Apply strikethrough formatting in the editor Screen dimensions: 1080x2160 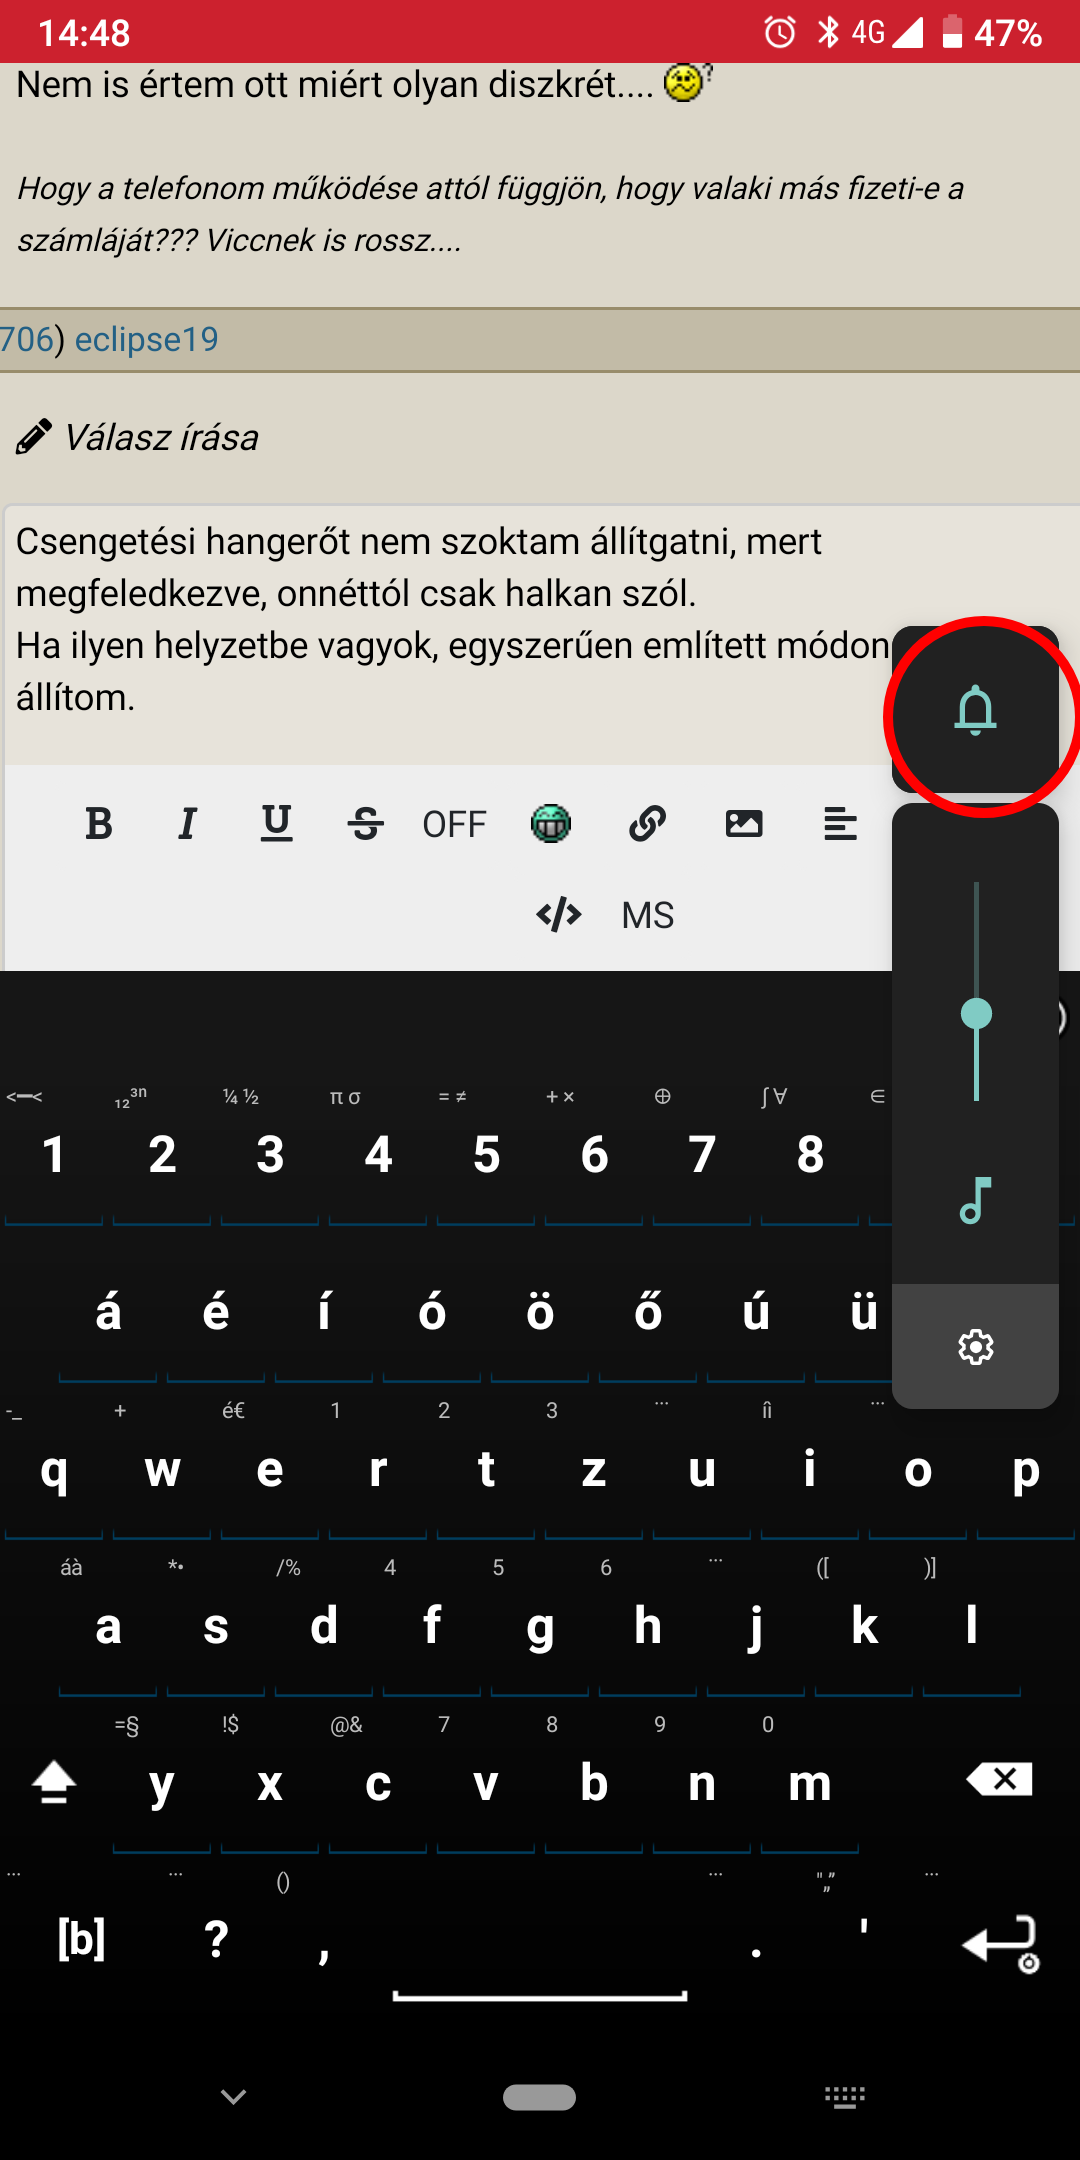coord(366,824)
